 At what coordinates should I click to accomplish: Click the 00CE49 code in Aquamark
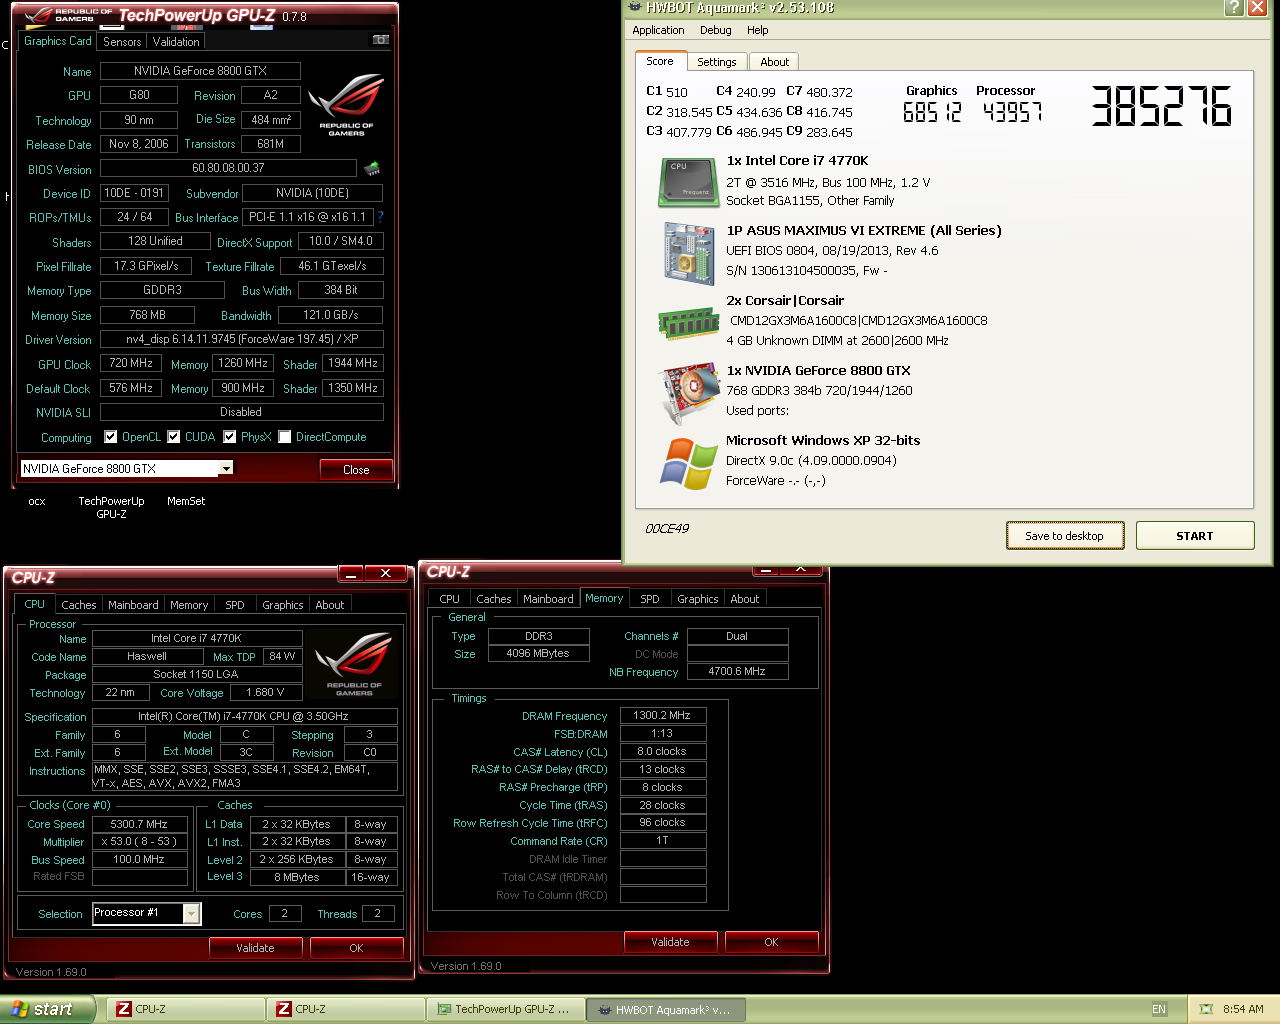[x=667, y=529]
